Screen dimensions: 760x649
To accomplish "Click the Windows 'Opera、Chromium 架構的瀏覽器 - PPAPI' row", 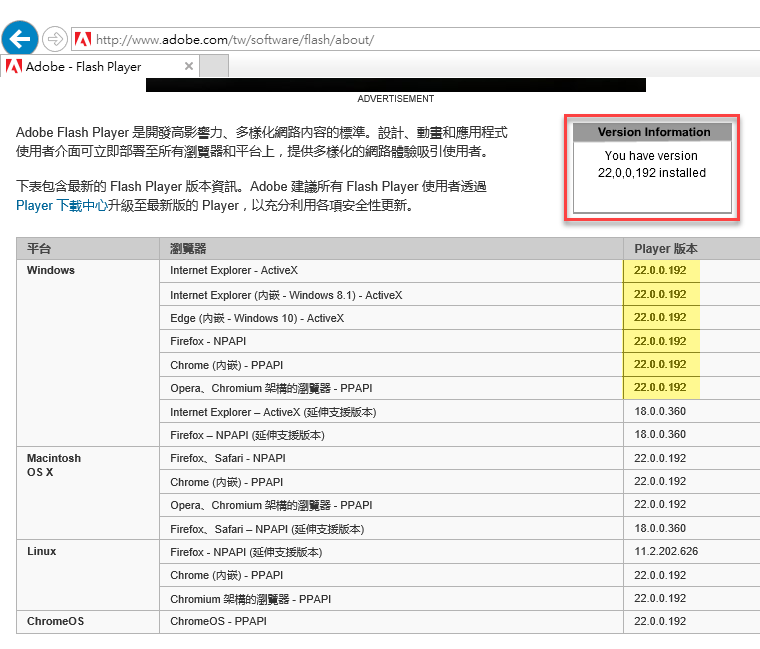I will click(x=391, y=388).
